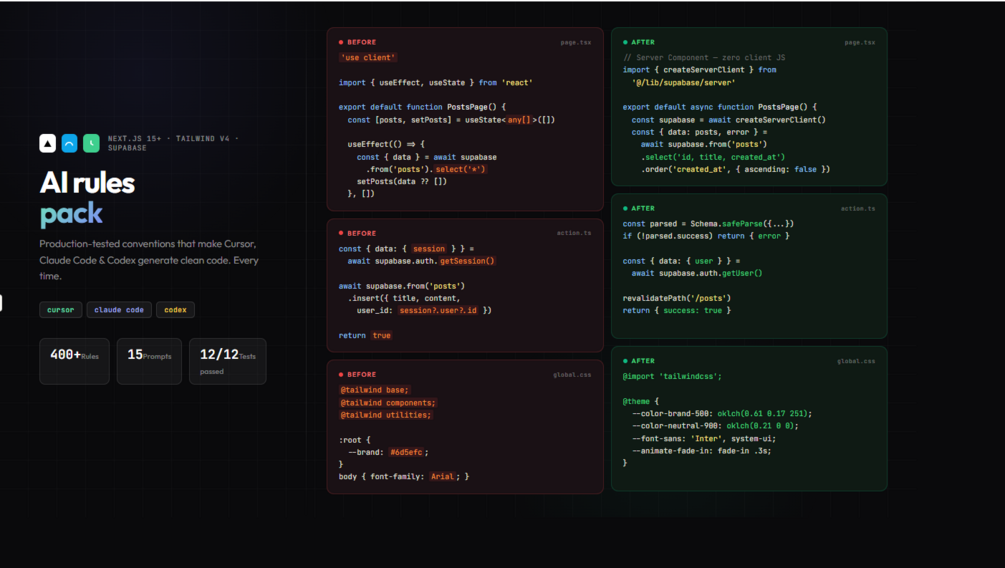1005x568 pixels.
Task: Click red BEFORE dot above 'use client' code
Action: [341, 42]
